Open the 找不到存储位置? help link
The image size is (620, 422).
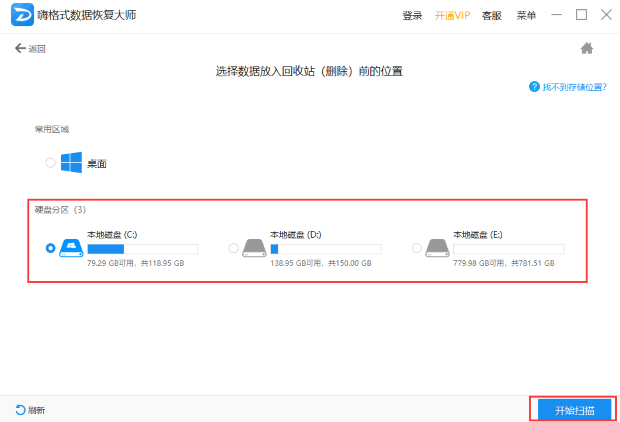(x=575, y=87)
